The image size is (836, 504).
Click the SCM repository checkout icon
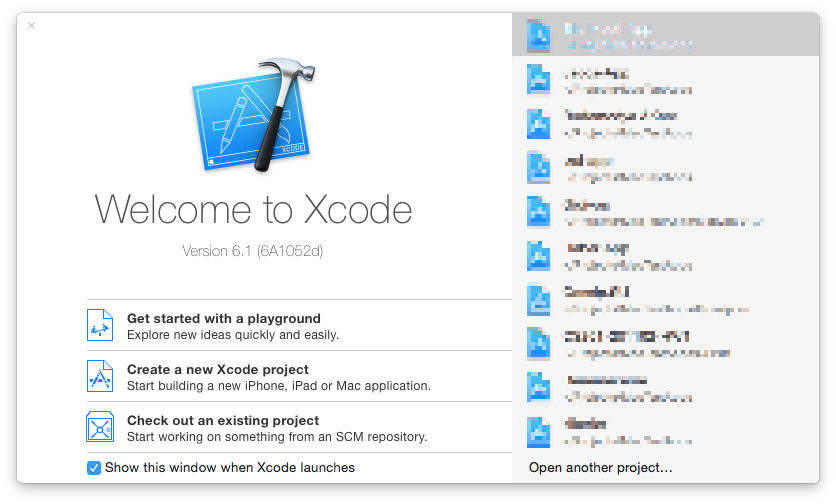(x=100, y=427)
